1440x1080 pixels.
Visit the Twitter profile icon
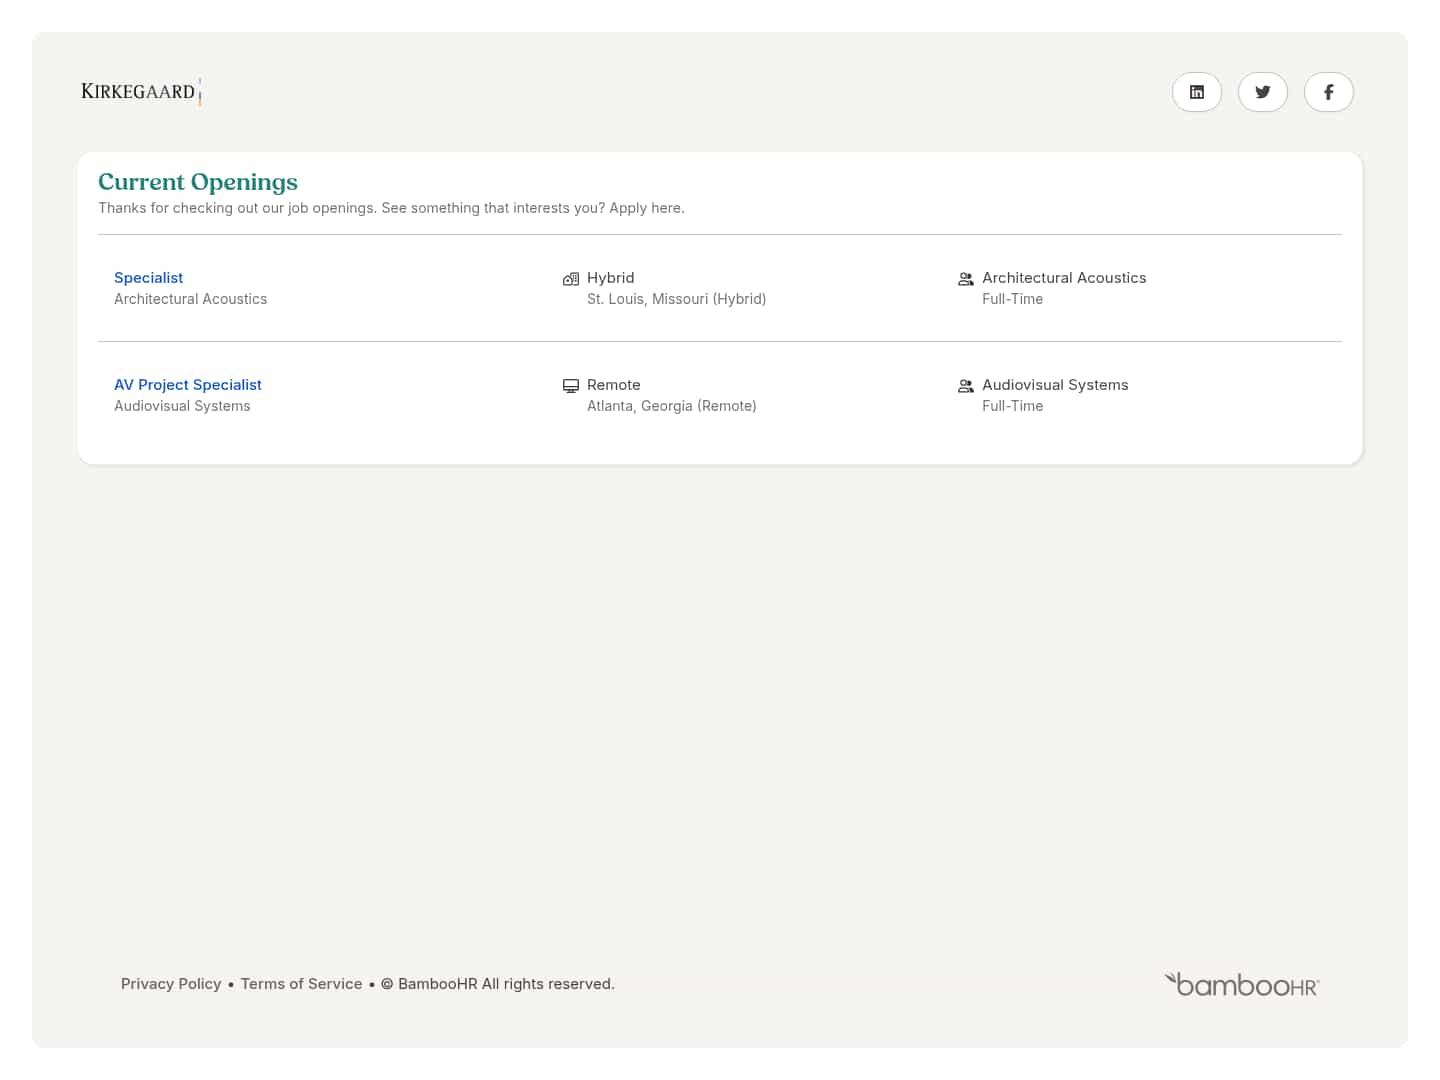[x=1263, y=92]
